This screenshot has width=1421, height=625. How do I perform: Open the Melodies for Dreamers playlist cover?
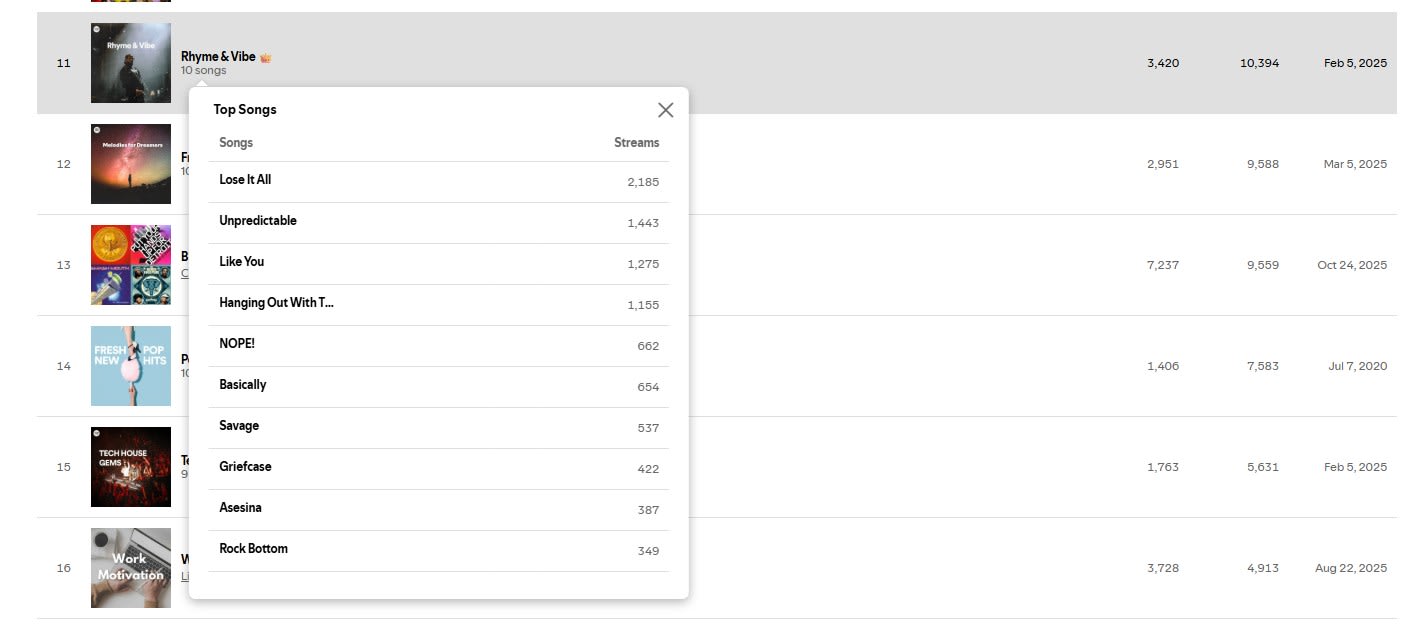131,164
